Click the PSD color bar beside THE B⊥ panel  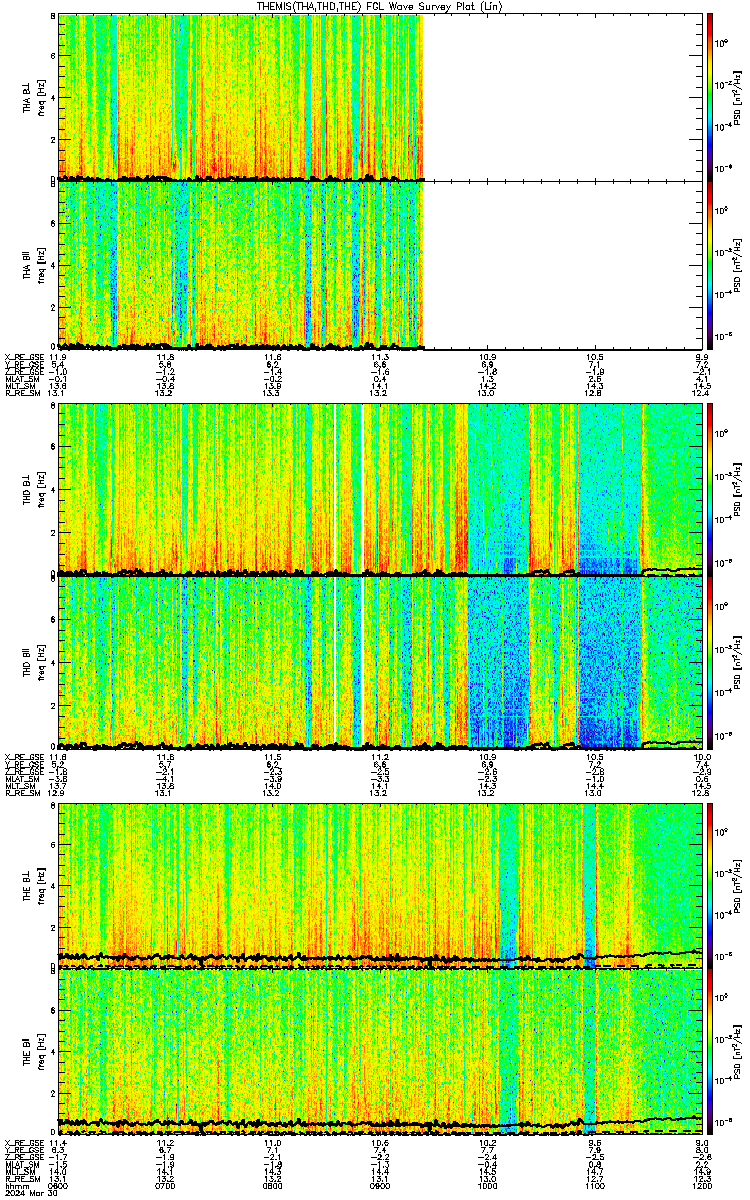710,885
